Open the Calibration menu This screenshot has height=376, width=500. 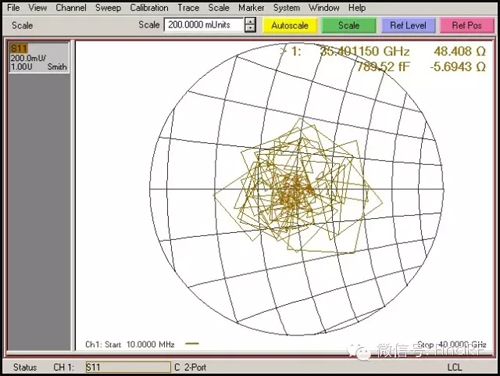point(149,8)
